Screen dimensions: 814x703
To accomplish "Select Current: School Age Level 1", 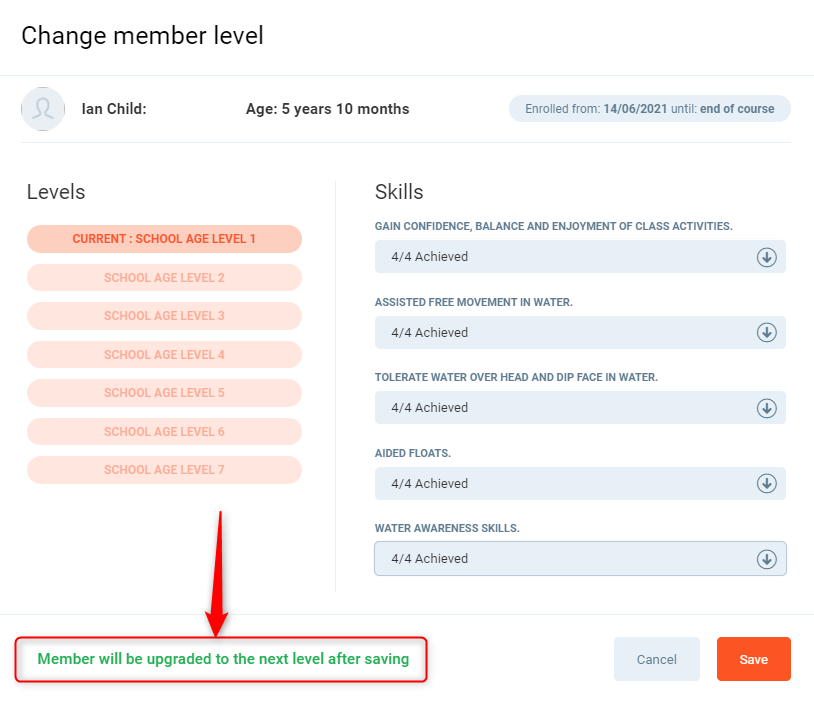I will [164, 239].
